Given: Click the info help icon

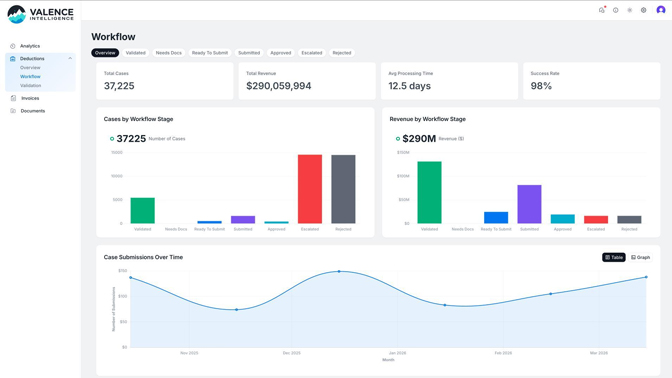Looking at the screenshot, I should [615, 10].
